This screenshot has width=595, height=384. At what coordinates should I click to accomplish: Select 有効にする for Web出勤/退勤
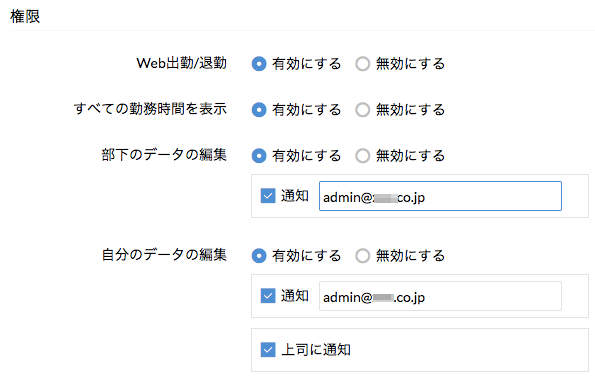click(259, 64)
